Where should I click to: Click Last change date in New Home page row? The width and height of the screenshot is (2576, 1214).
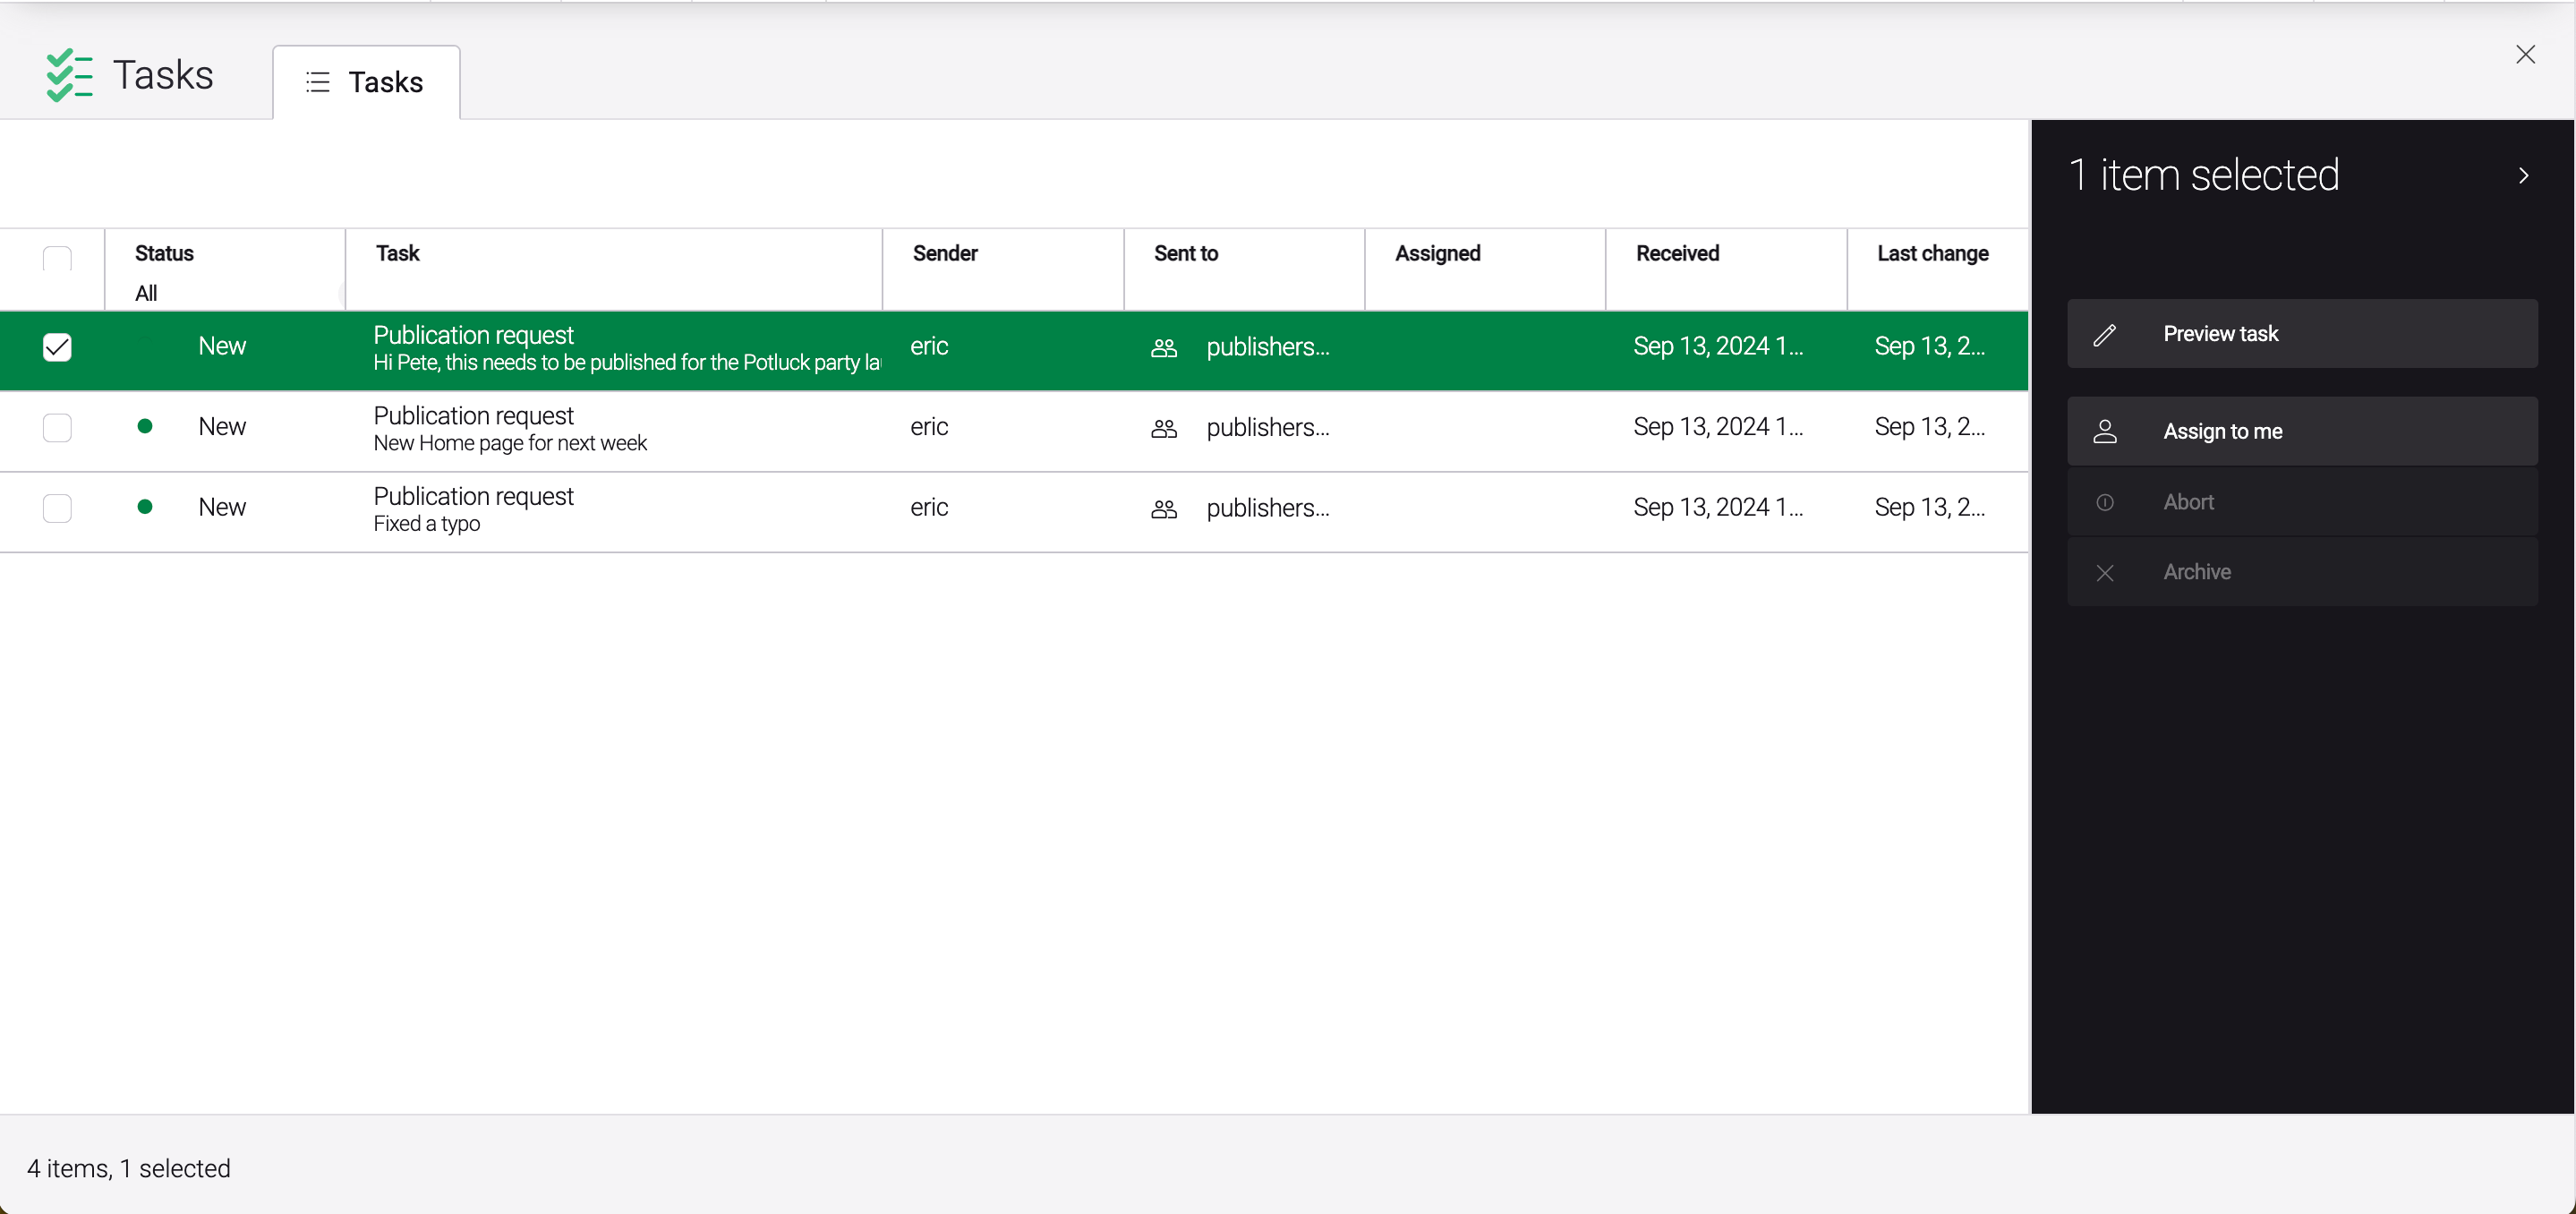tap(1930, 427)
